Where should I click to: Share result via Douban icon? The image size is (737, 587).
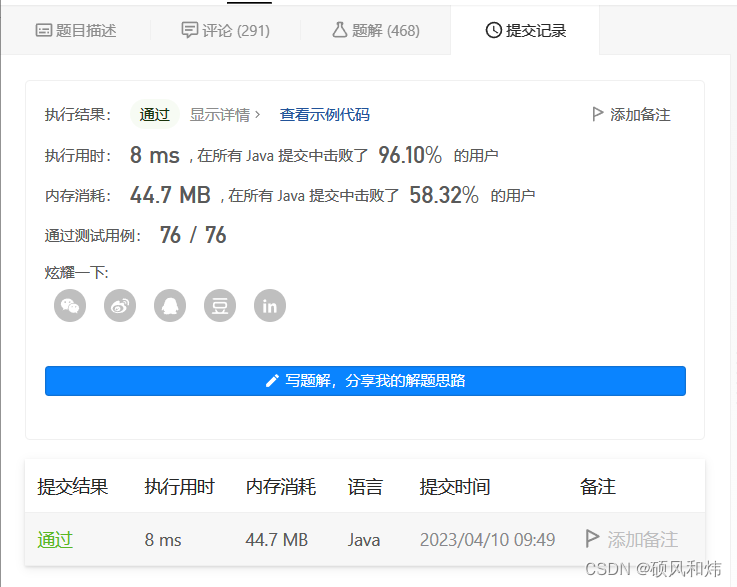(x=220, y=305)
